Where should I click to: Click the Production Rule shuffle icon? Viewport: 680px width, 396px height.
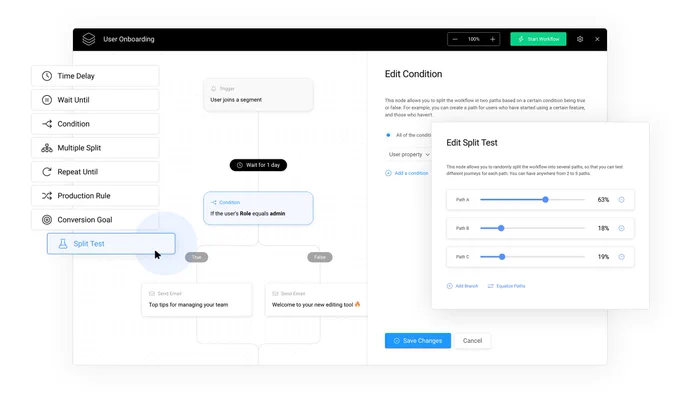point(47,196)
